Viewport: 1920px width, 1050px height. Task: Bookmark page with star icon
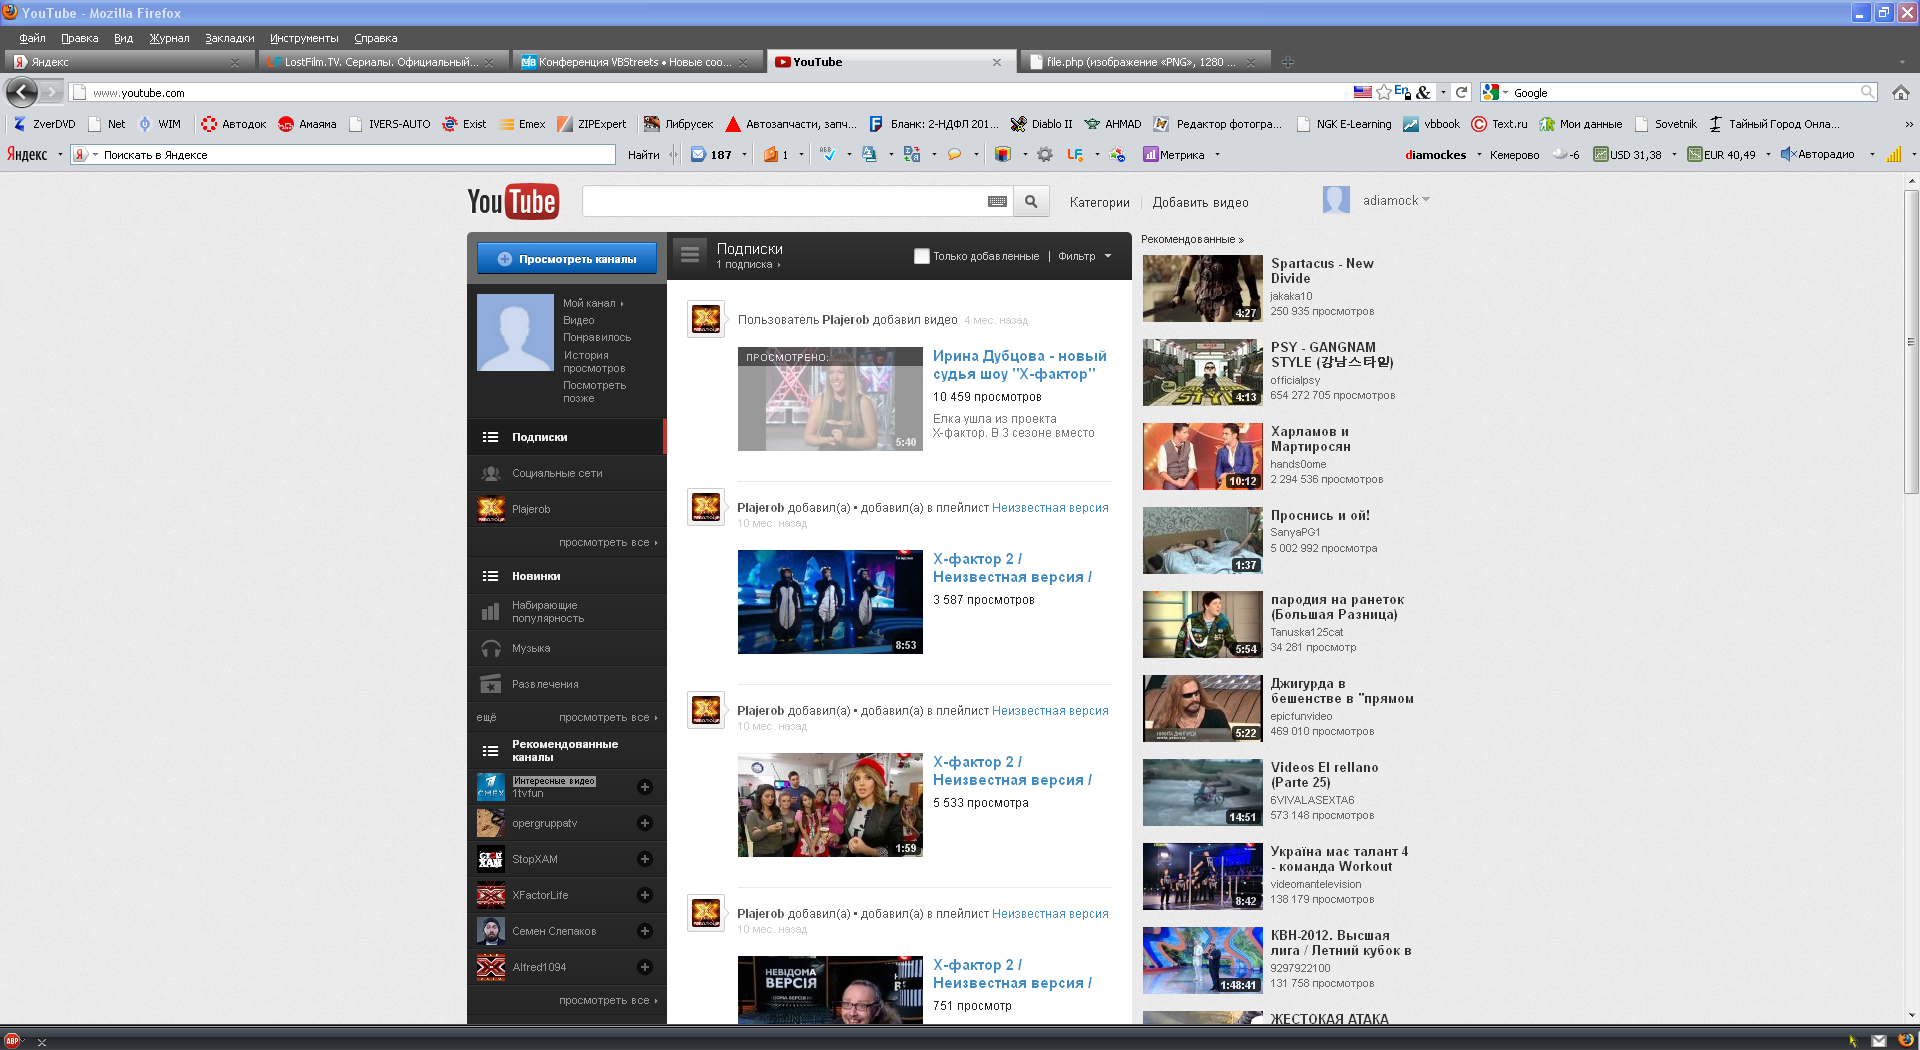1383,93
